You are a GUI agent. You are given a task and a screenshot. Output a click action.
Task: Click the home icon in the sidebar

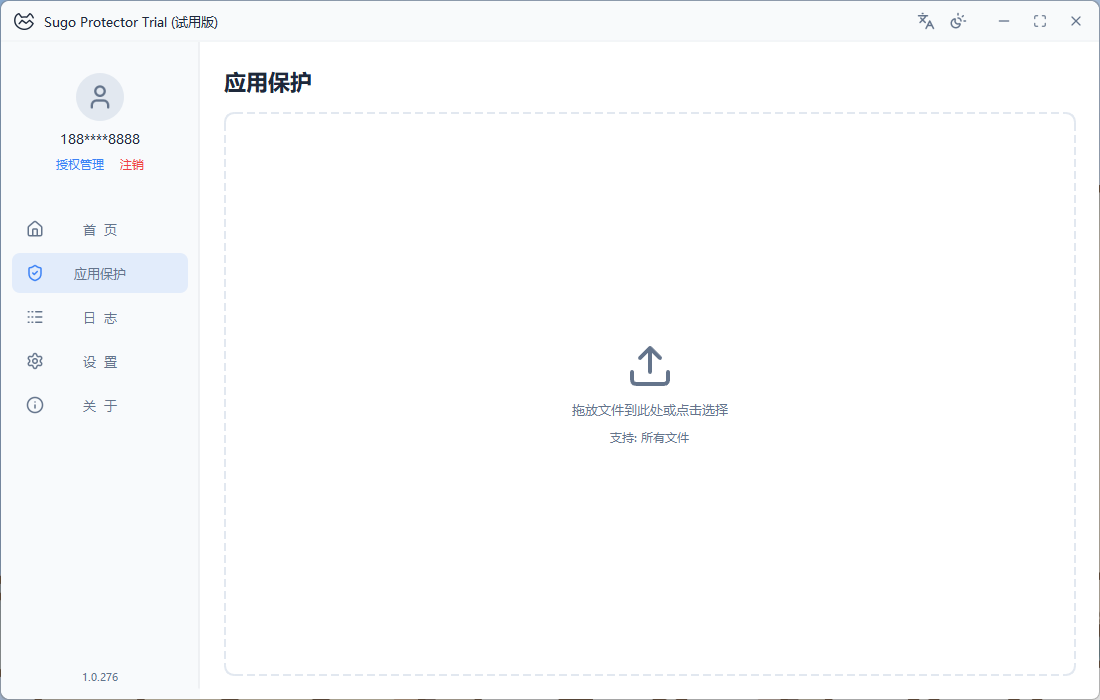(x=35, y=229)
